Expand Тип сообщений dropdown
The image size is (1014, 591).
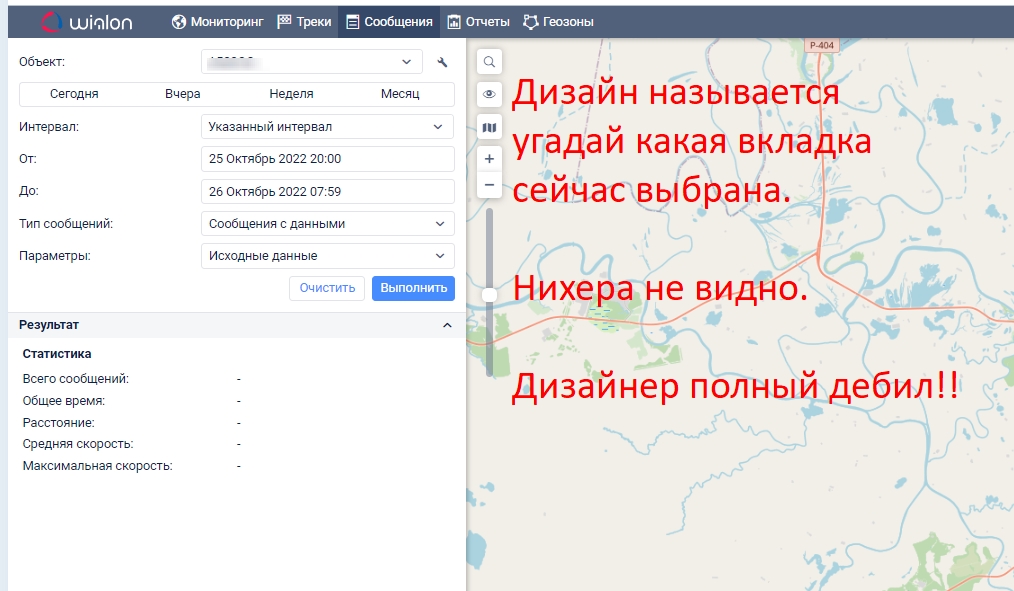327,224
